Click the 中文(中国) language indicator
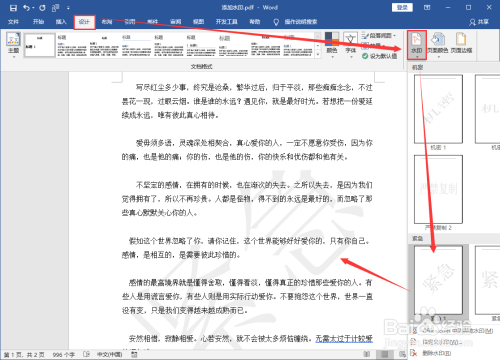This screenshot has width=500, height=360. click(x=109, y=355)
